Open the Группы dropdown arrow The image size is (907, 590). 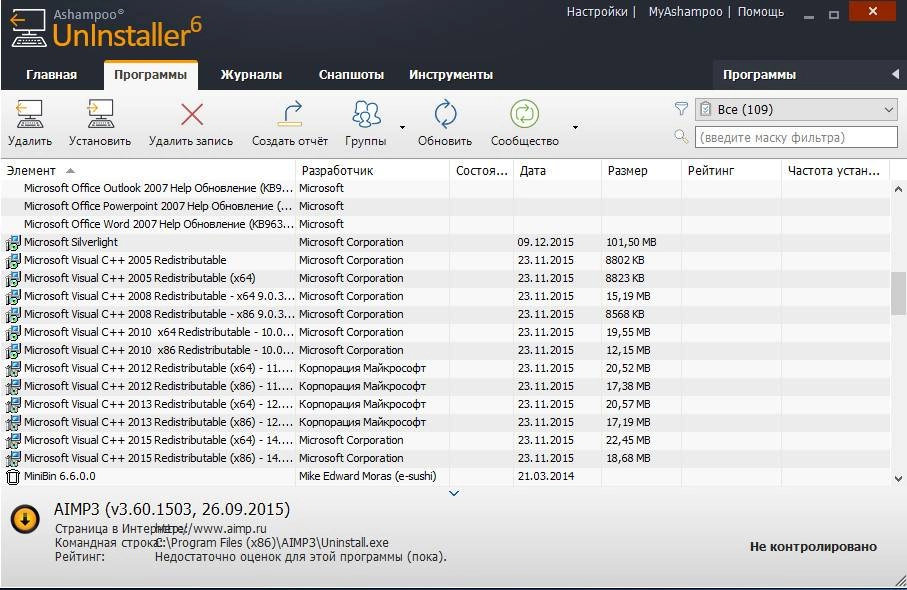coord(402,127)
